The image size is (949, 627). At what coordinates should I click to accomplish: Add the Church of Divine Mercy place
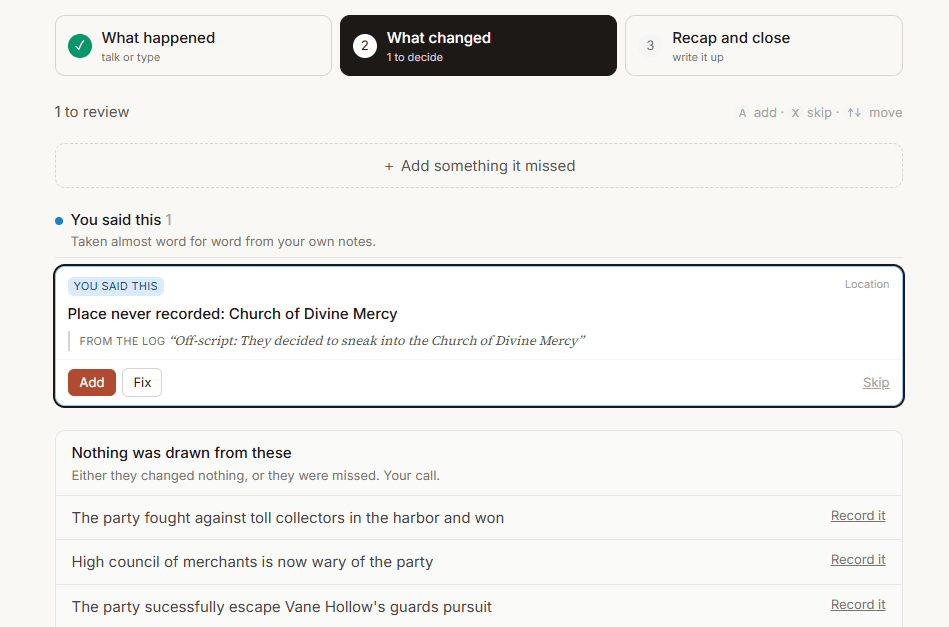click(91, 382)
